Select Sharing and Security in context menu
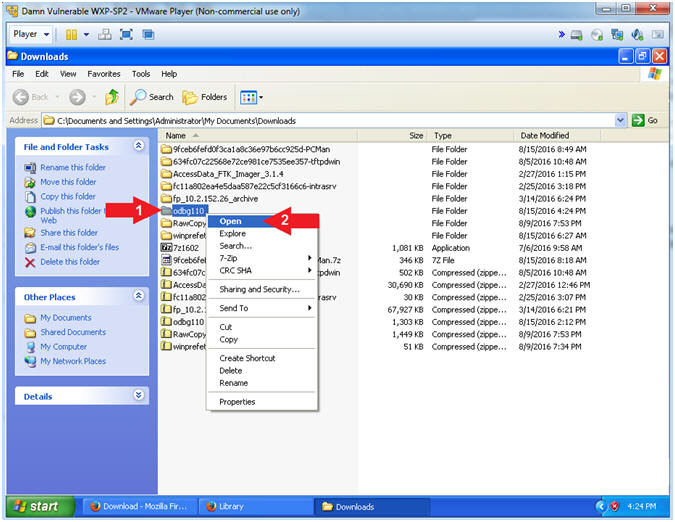The height and width of the screenshot is (522, 675). [262, 289]
